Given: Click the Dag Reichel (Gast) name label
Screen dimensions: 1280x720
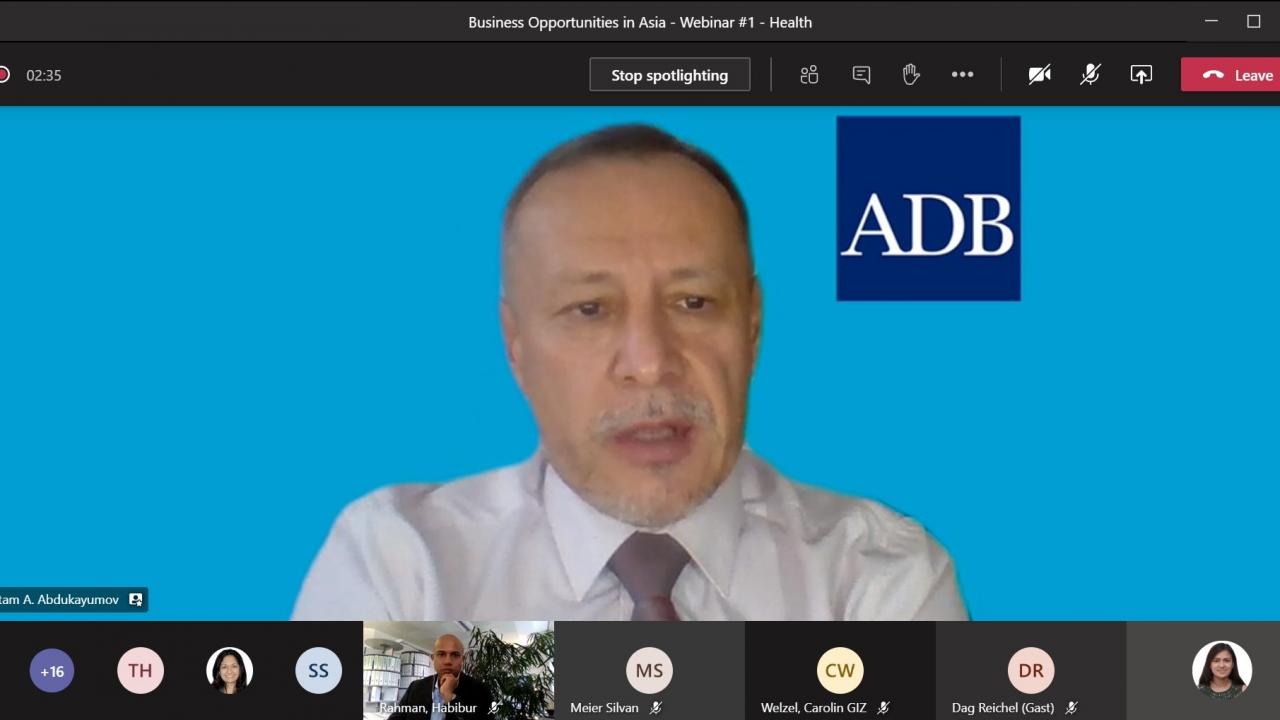Looking at the screenshot, I should [1003, 708].
